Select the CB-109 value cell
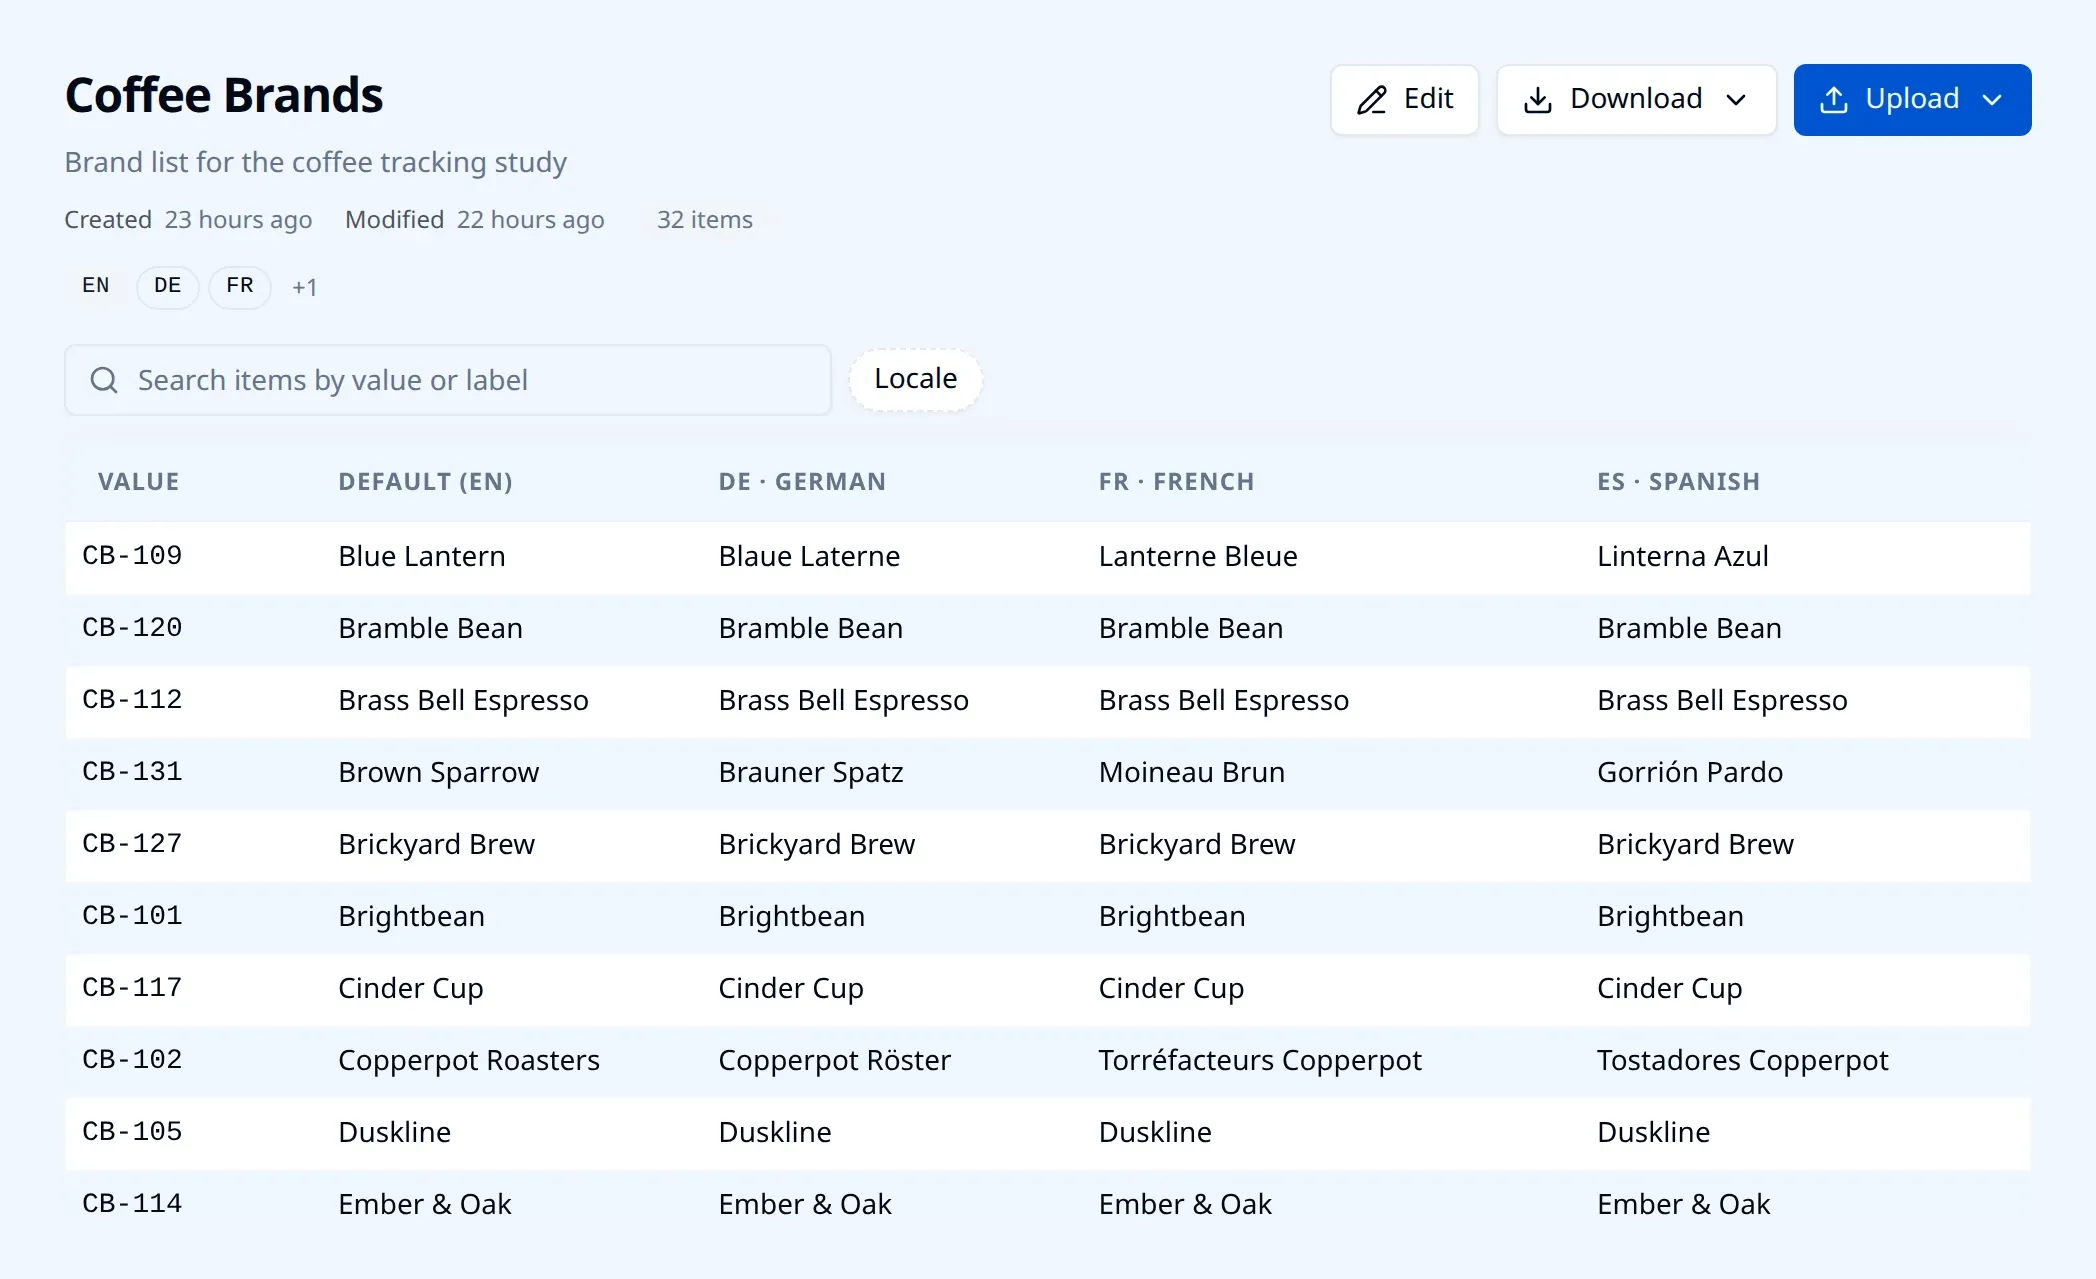The width and height of the screenshot is (2096, 1279). 132,556
